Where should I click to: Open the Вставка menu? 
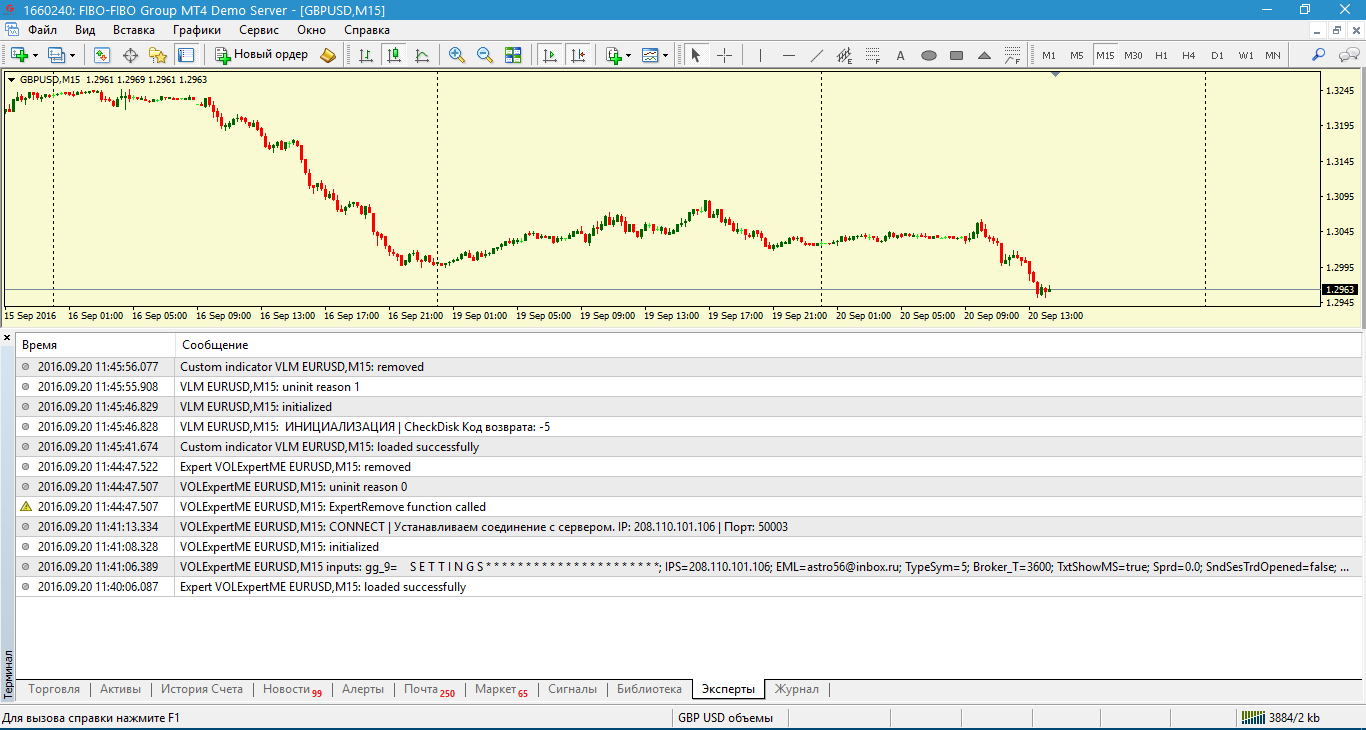pos(134,30)
